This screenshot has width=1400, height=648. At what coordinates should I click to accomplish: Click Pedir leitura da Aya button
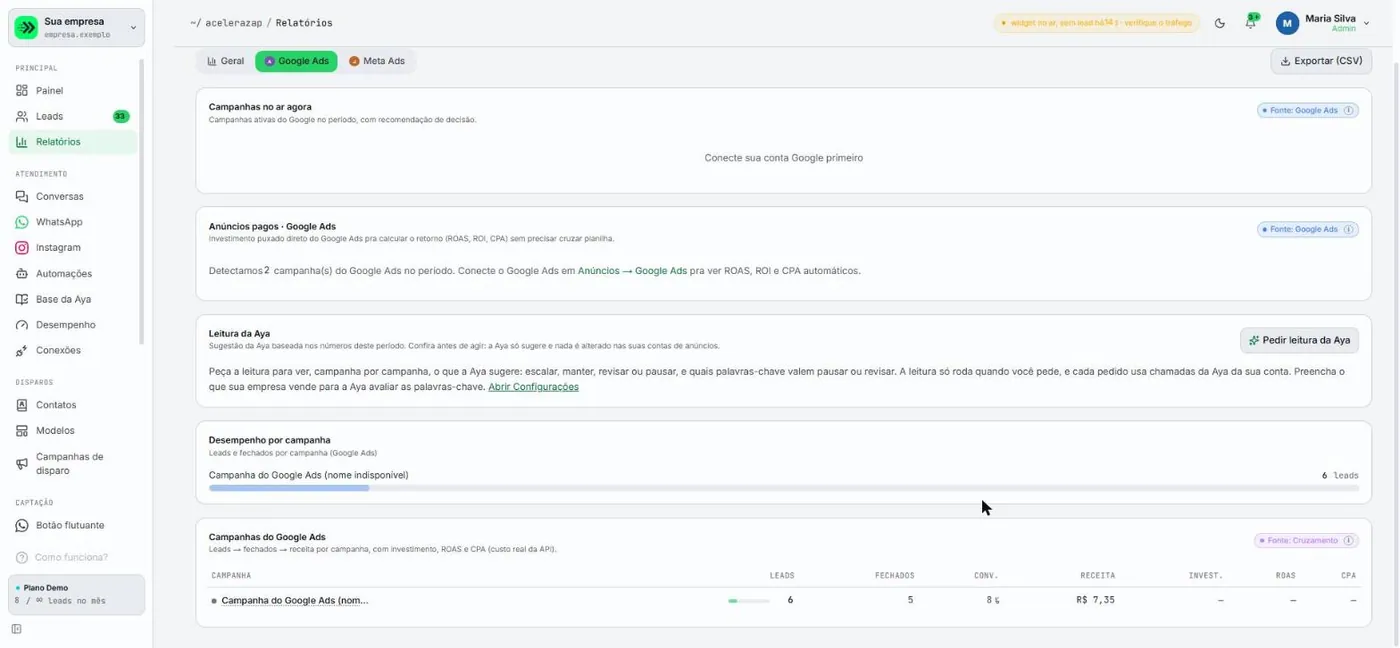click(1299, 341)
